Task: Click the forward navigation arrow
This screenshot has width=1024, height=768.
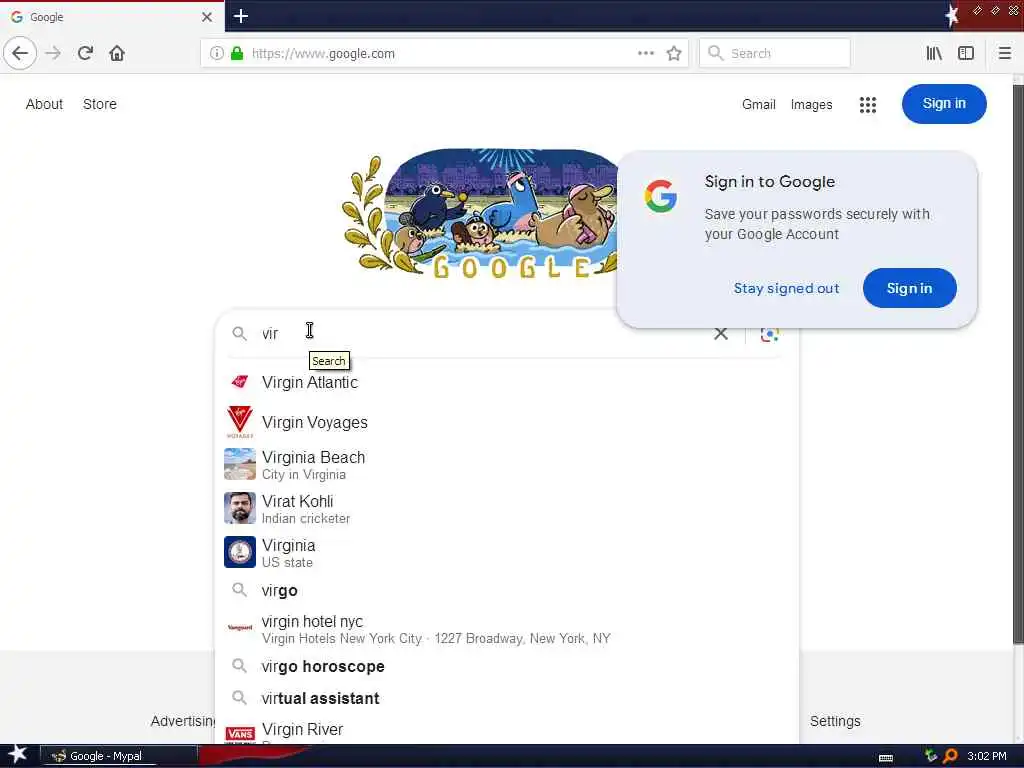Action: 53,53
